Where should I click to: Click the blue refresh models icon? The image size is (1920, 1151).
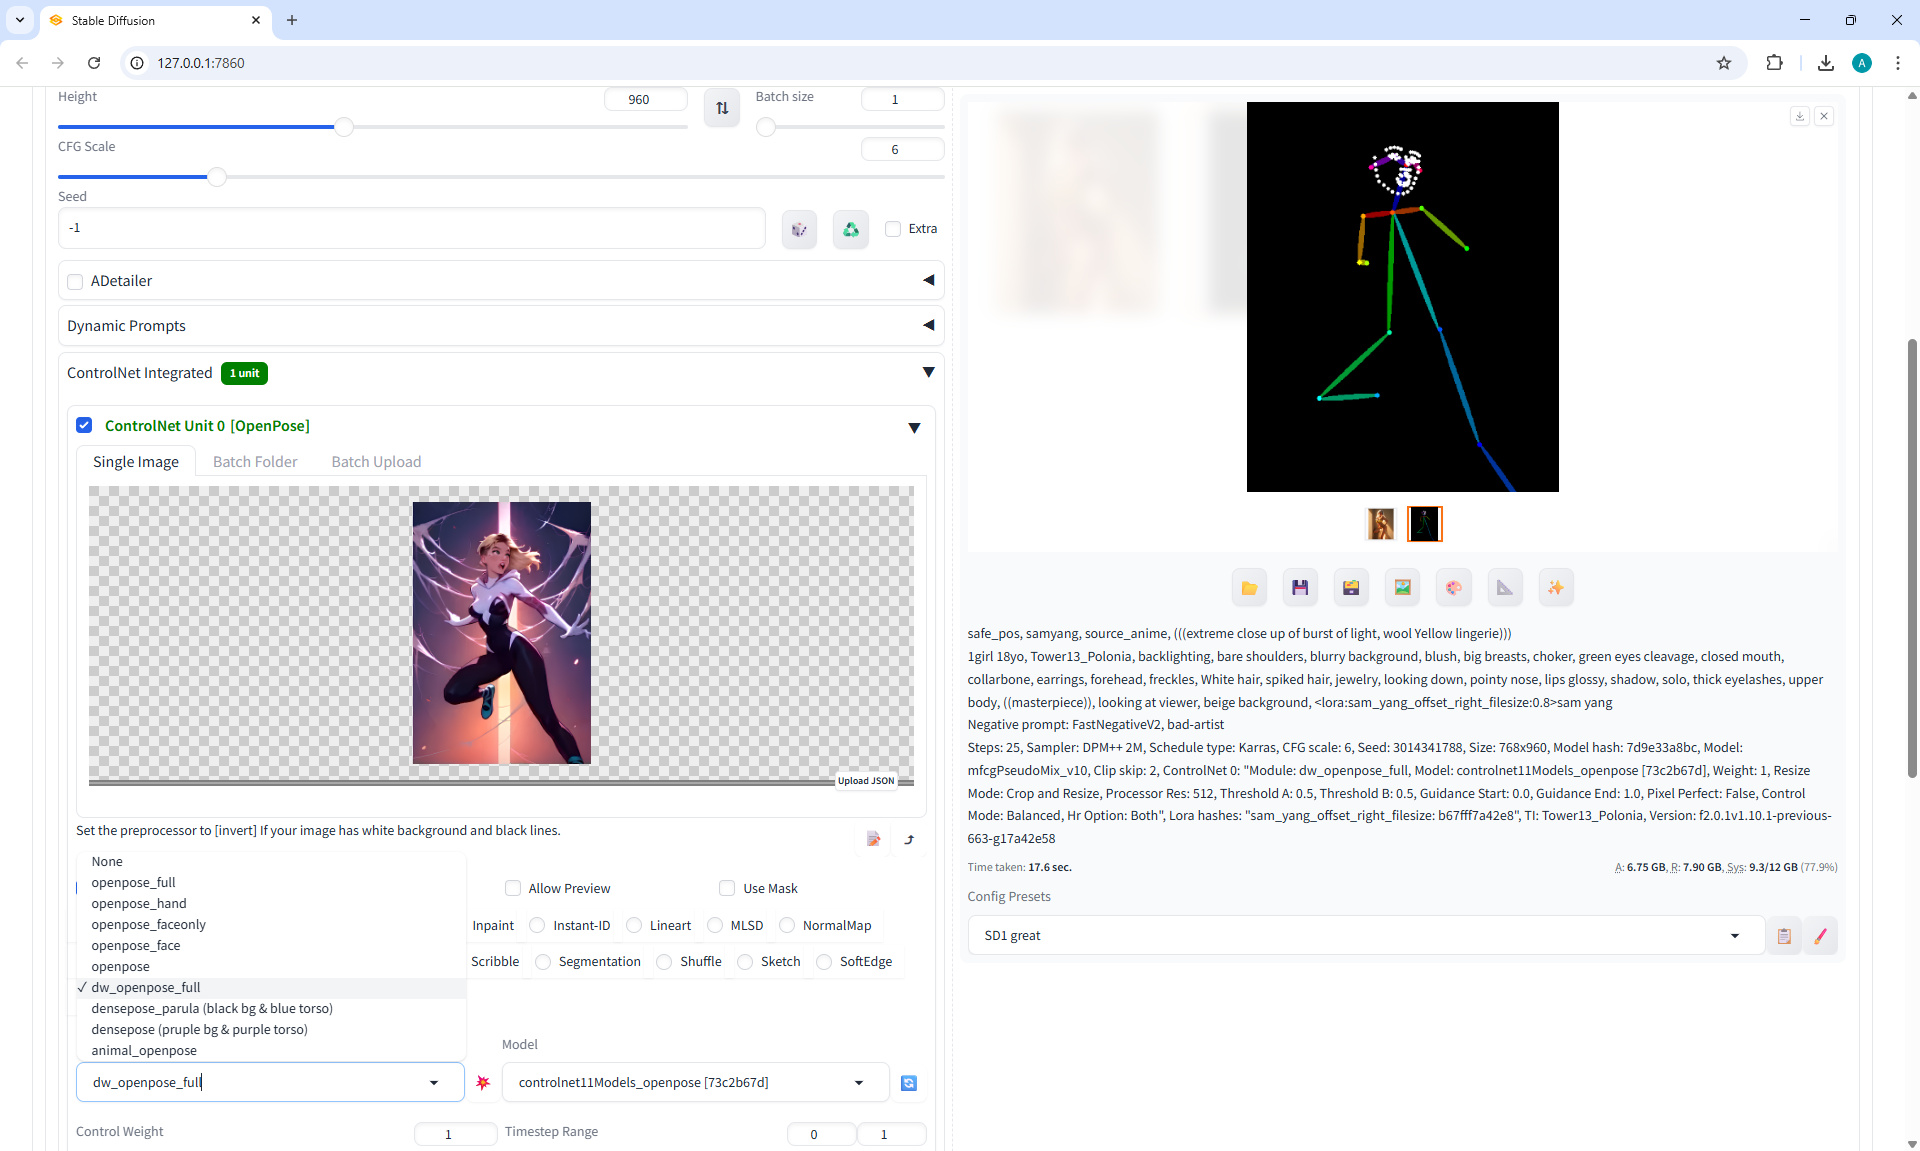[x=909, y=1083]
